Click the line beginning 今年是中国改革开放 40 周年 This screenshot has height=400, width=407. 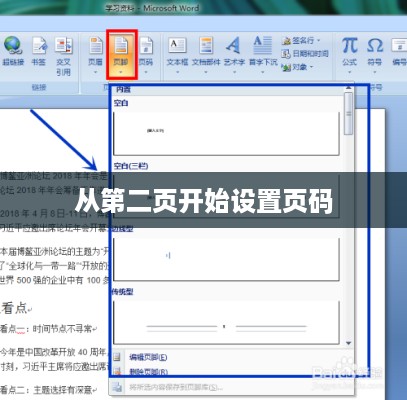point(53,352)
